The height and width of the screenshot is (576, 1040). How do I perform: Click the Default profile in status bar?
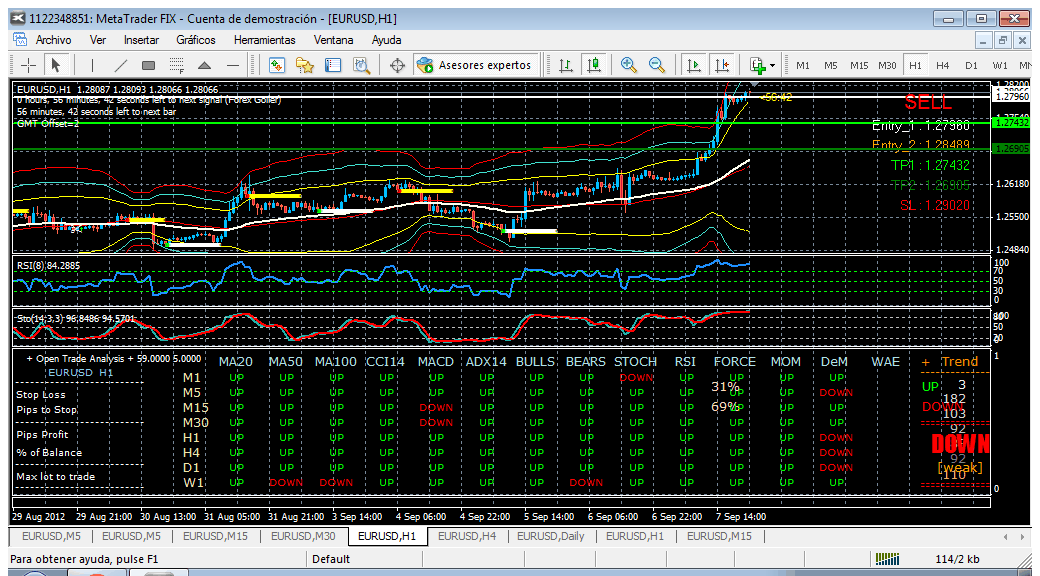[331, 559]
